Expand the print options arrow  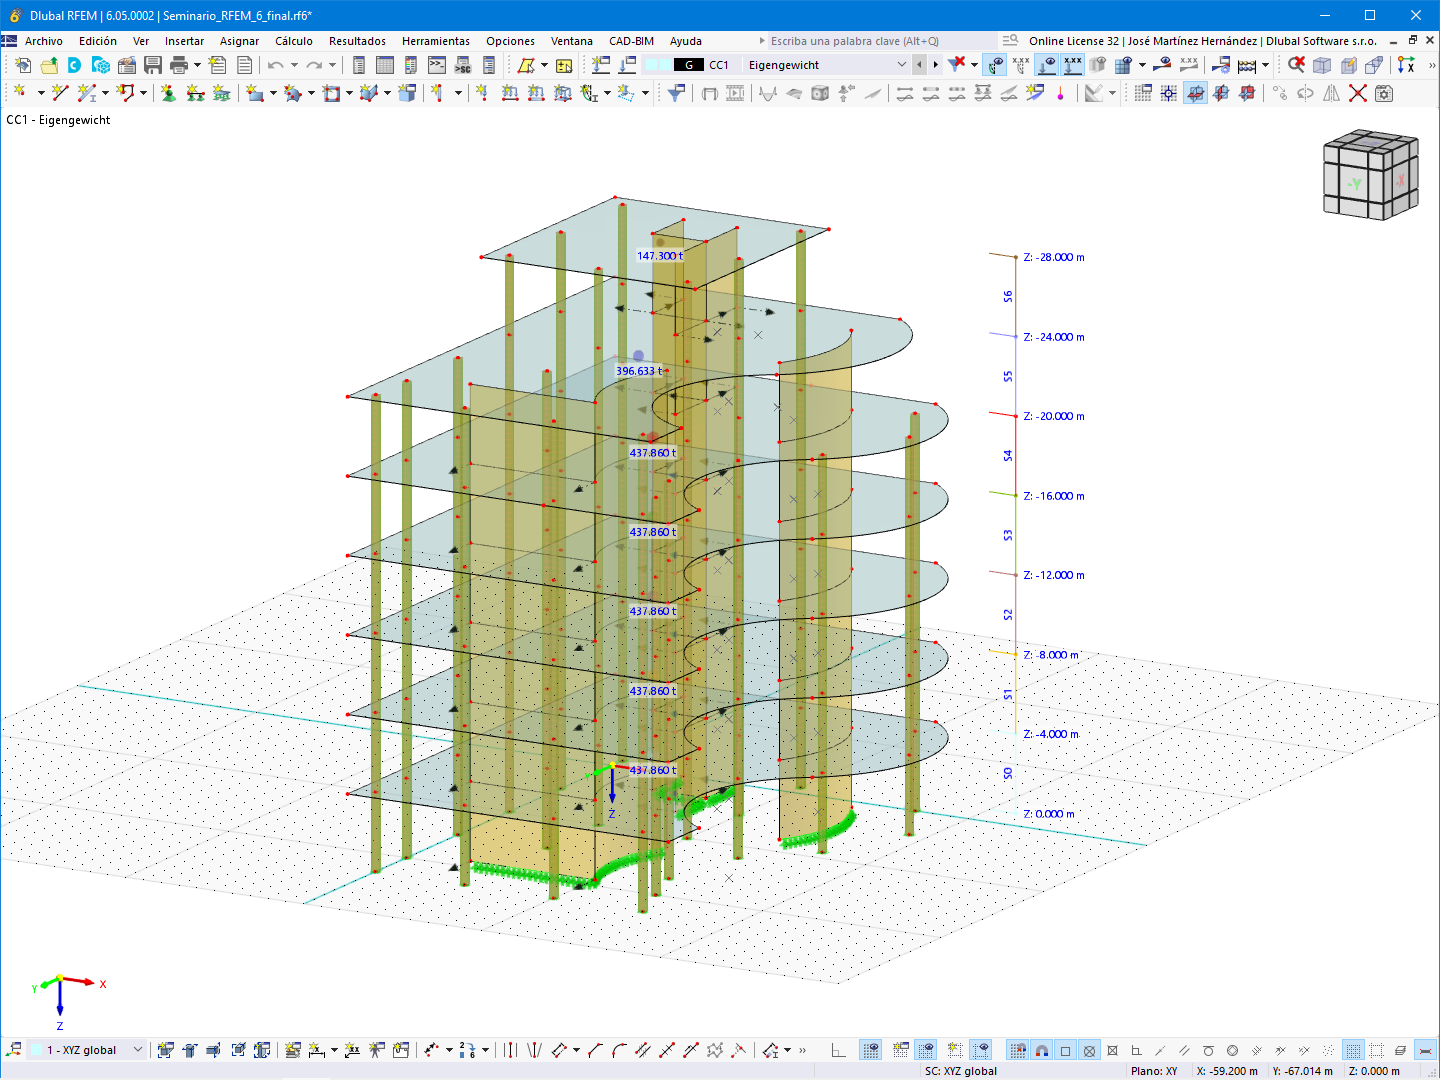[x=197, y=65]
